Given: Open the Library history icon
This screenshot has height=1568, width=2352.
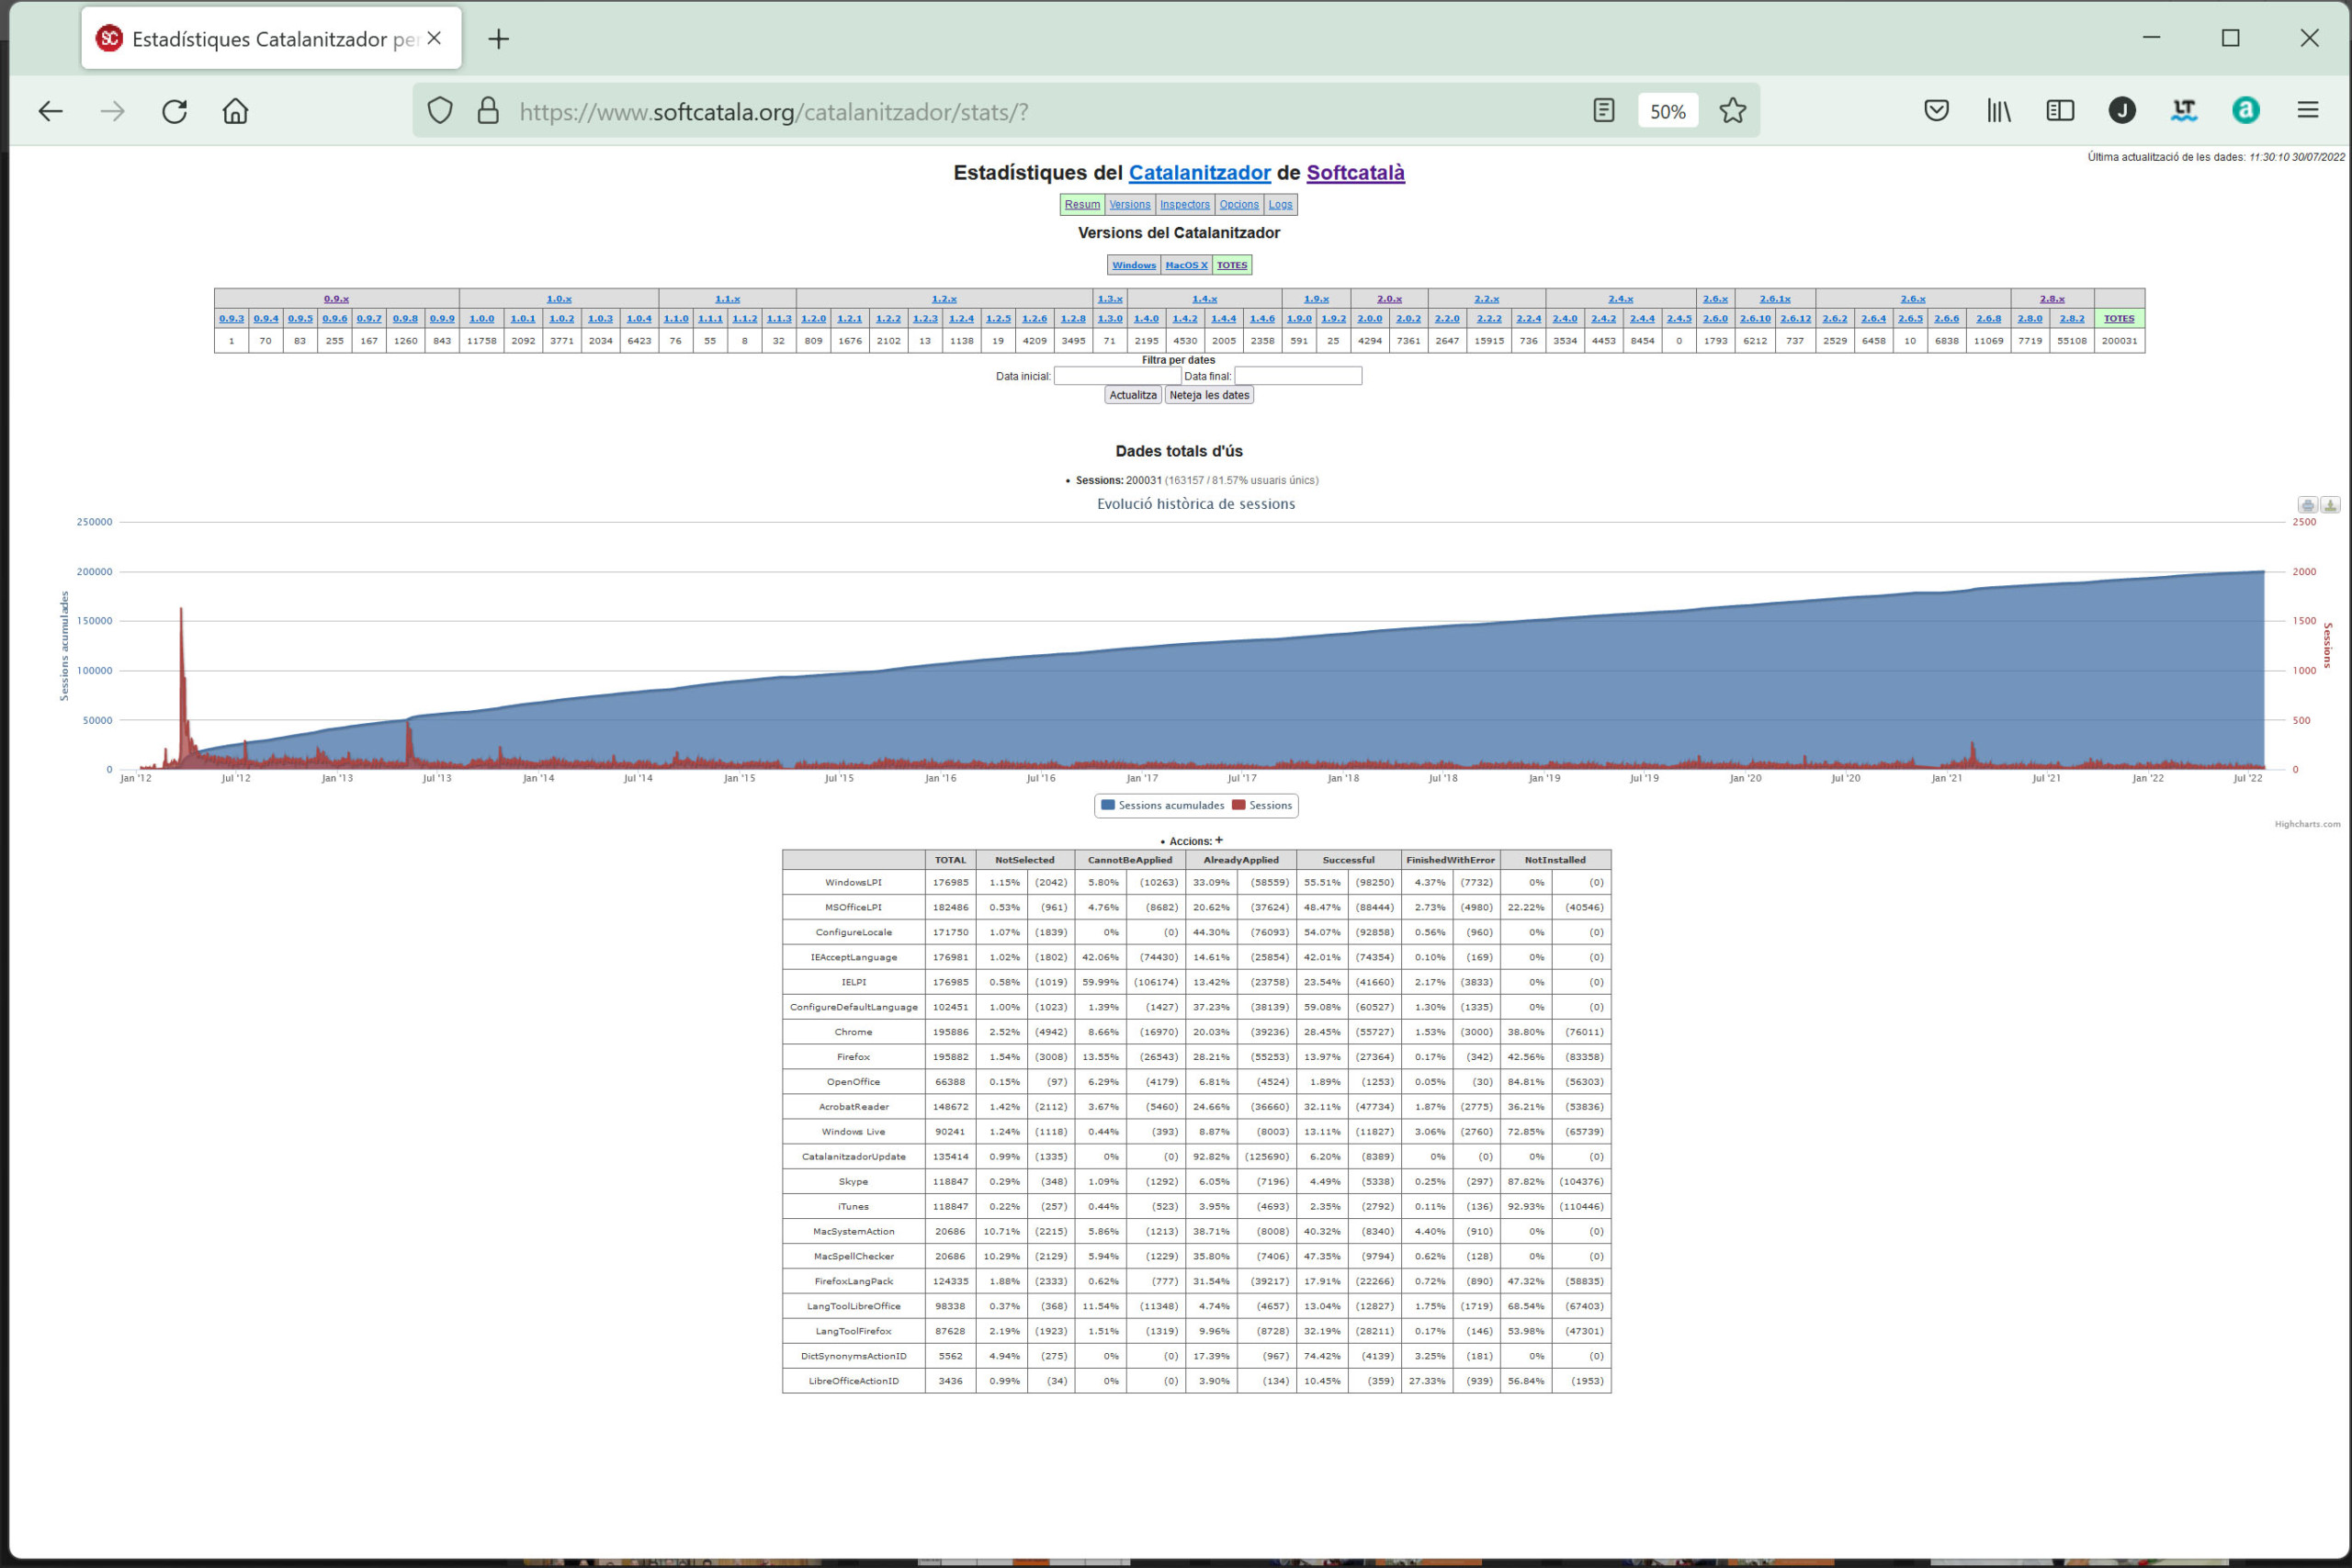Looking at the screenshot, I should [x=1998, y=111].
